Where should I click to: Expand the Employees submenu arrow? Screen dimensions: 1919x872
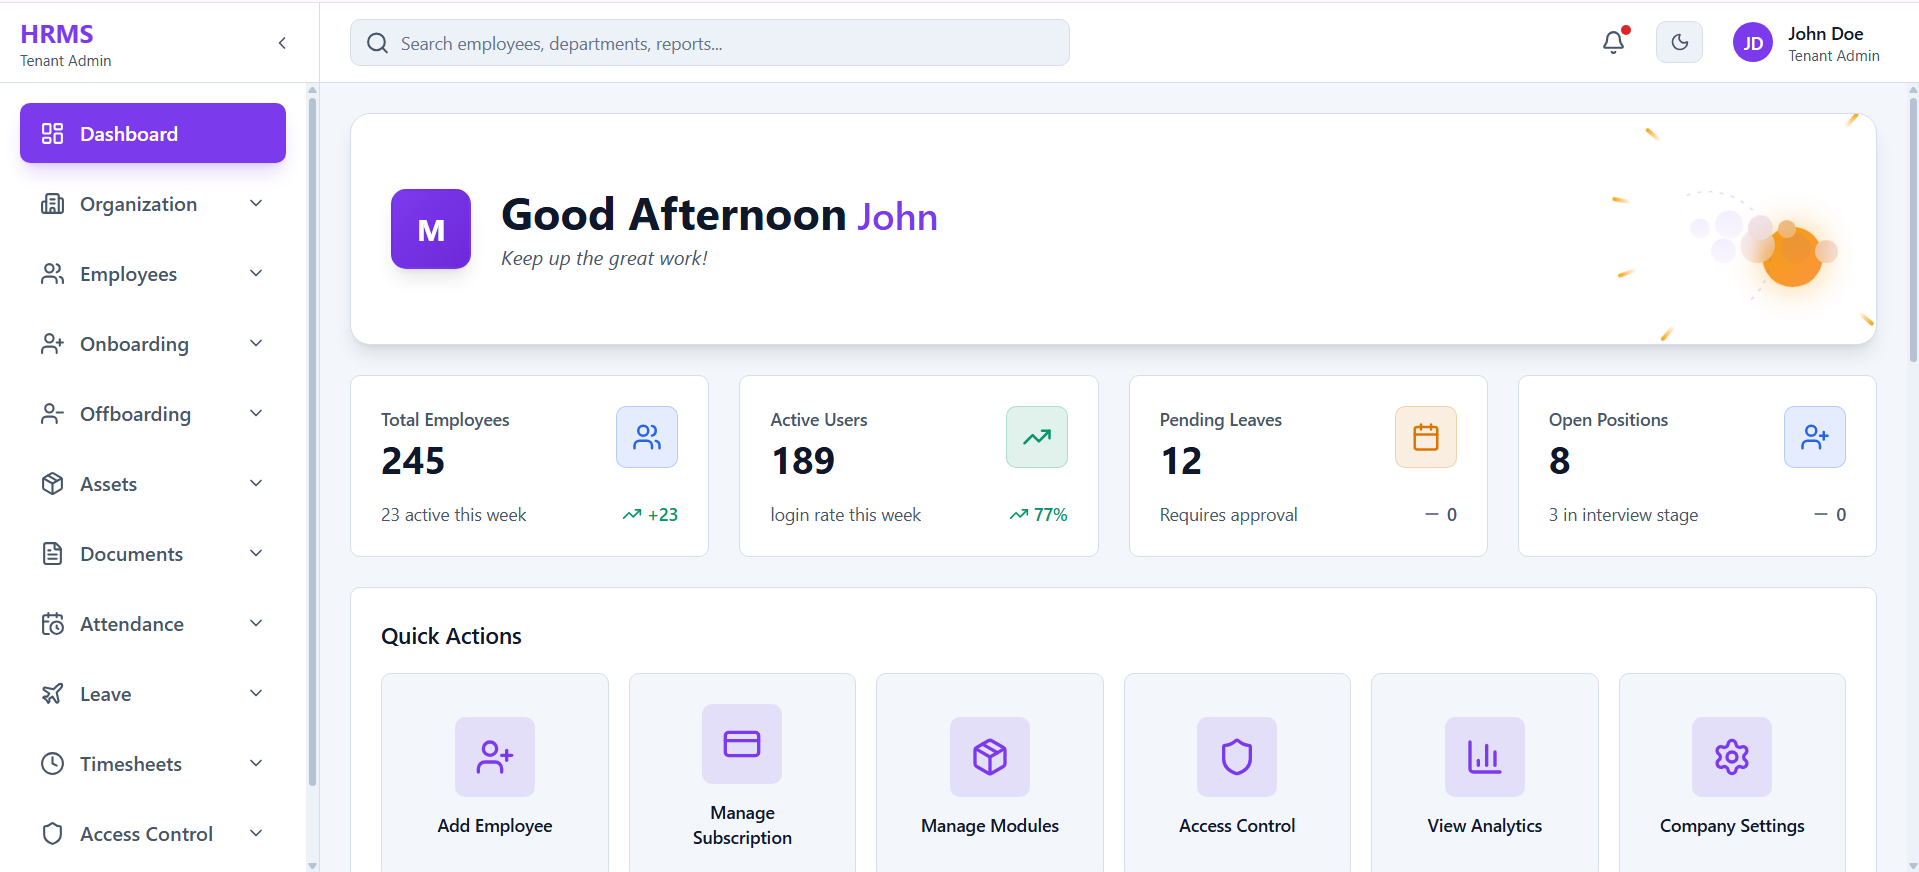pos(256,274)
